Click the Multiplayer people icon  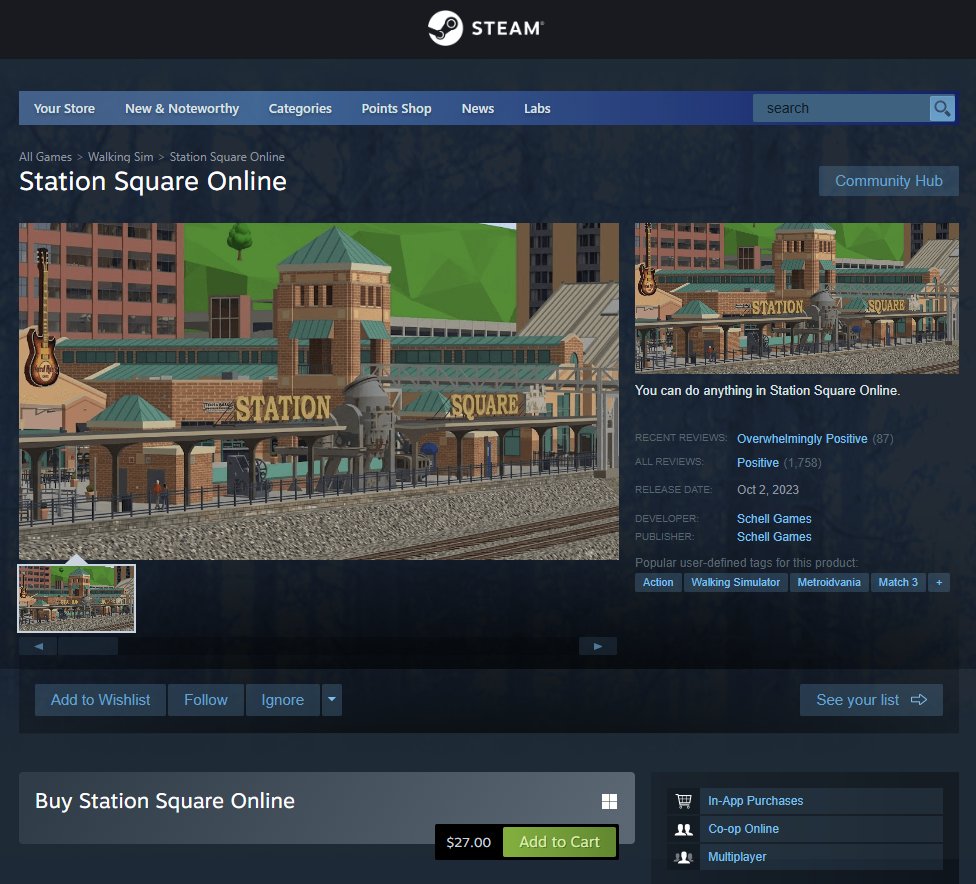(683, 857)
